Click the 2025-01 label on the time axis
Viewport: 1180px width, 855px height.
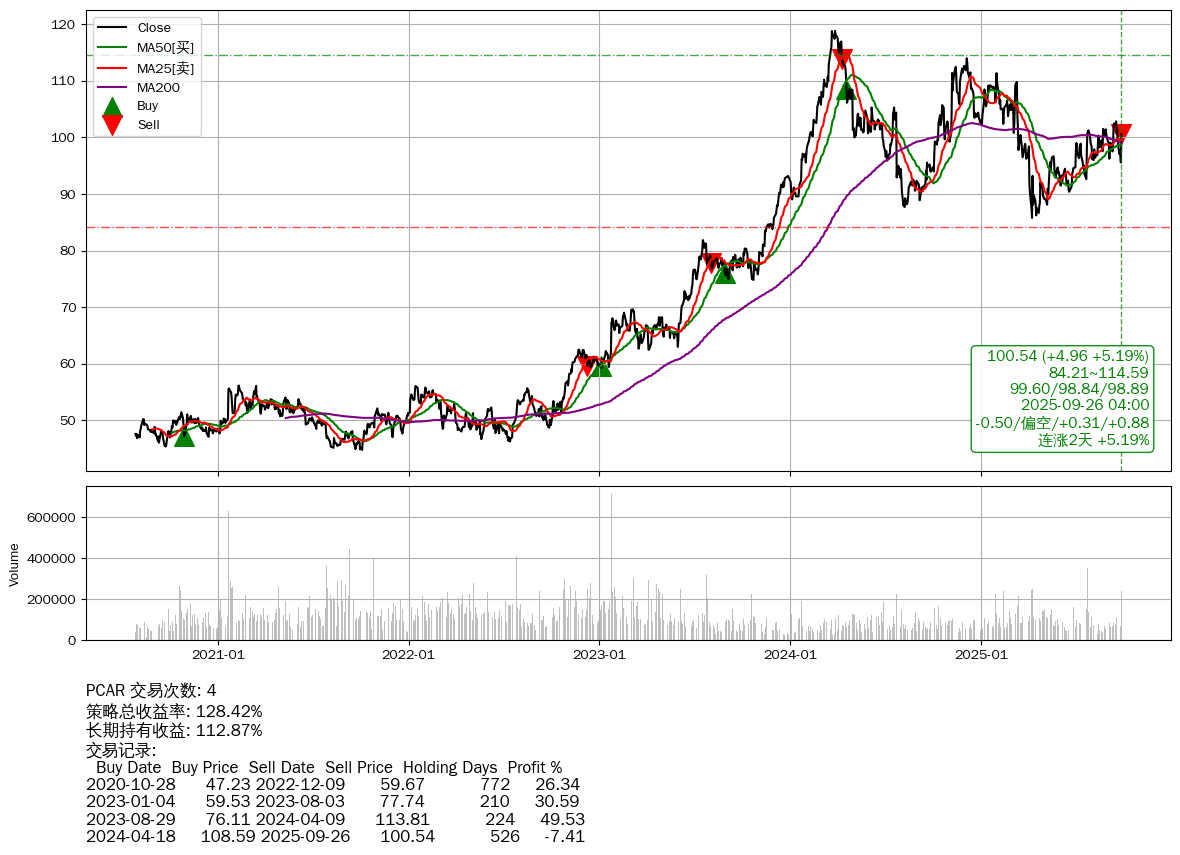[981, 655]
